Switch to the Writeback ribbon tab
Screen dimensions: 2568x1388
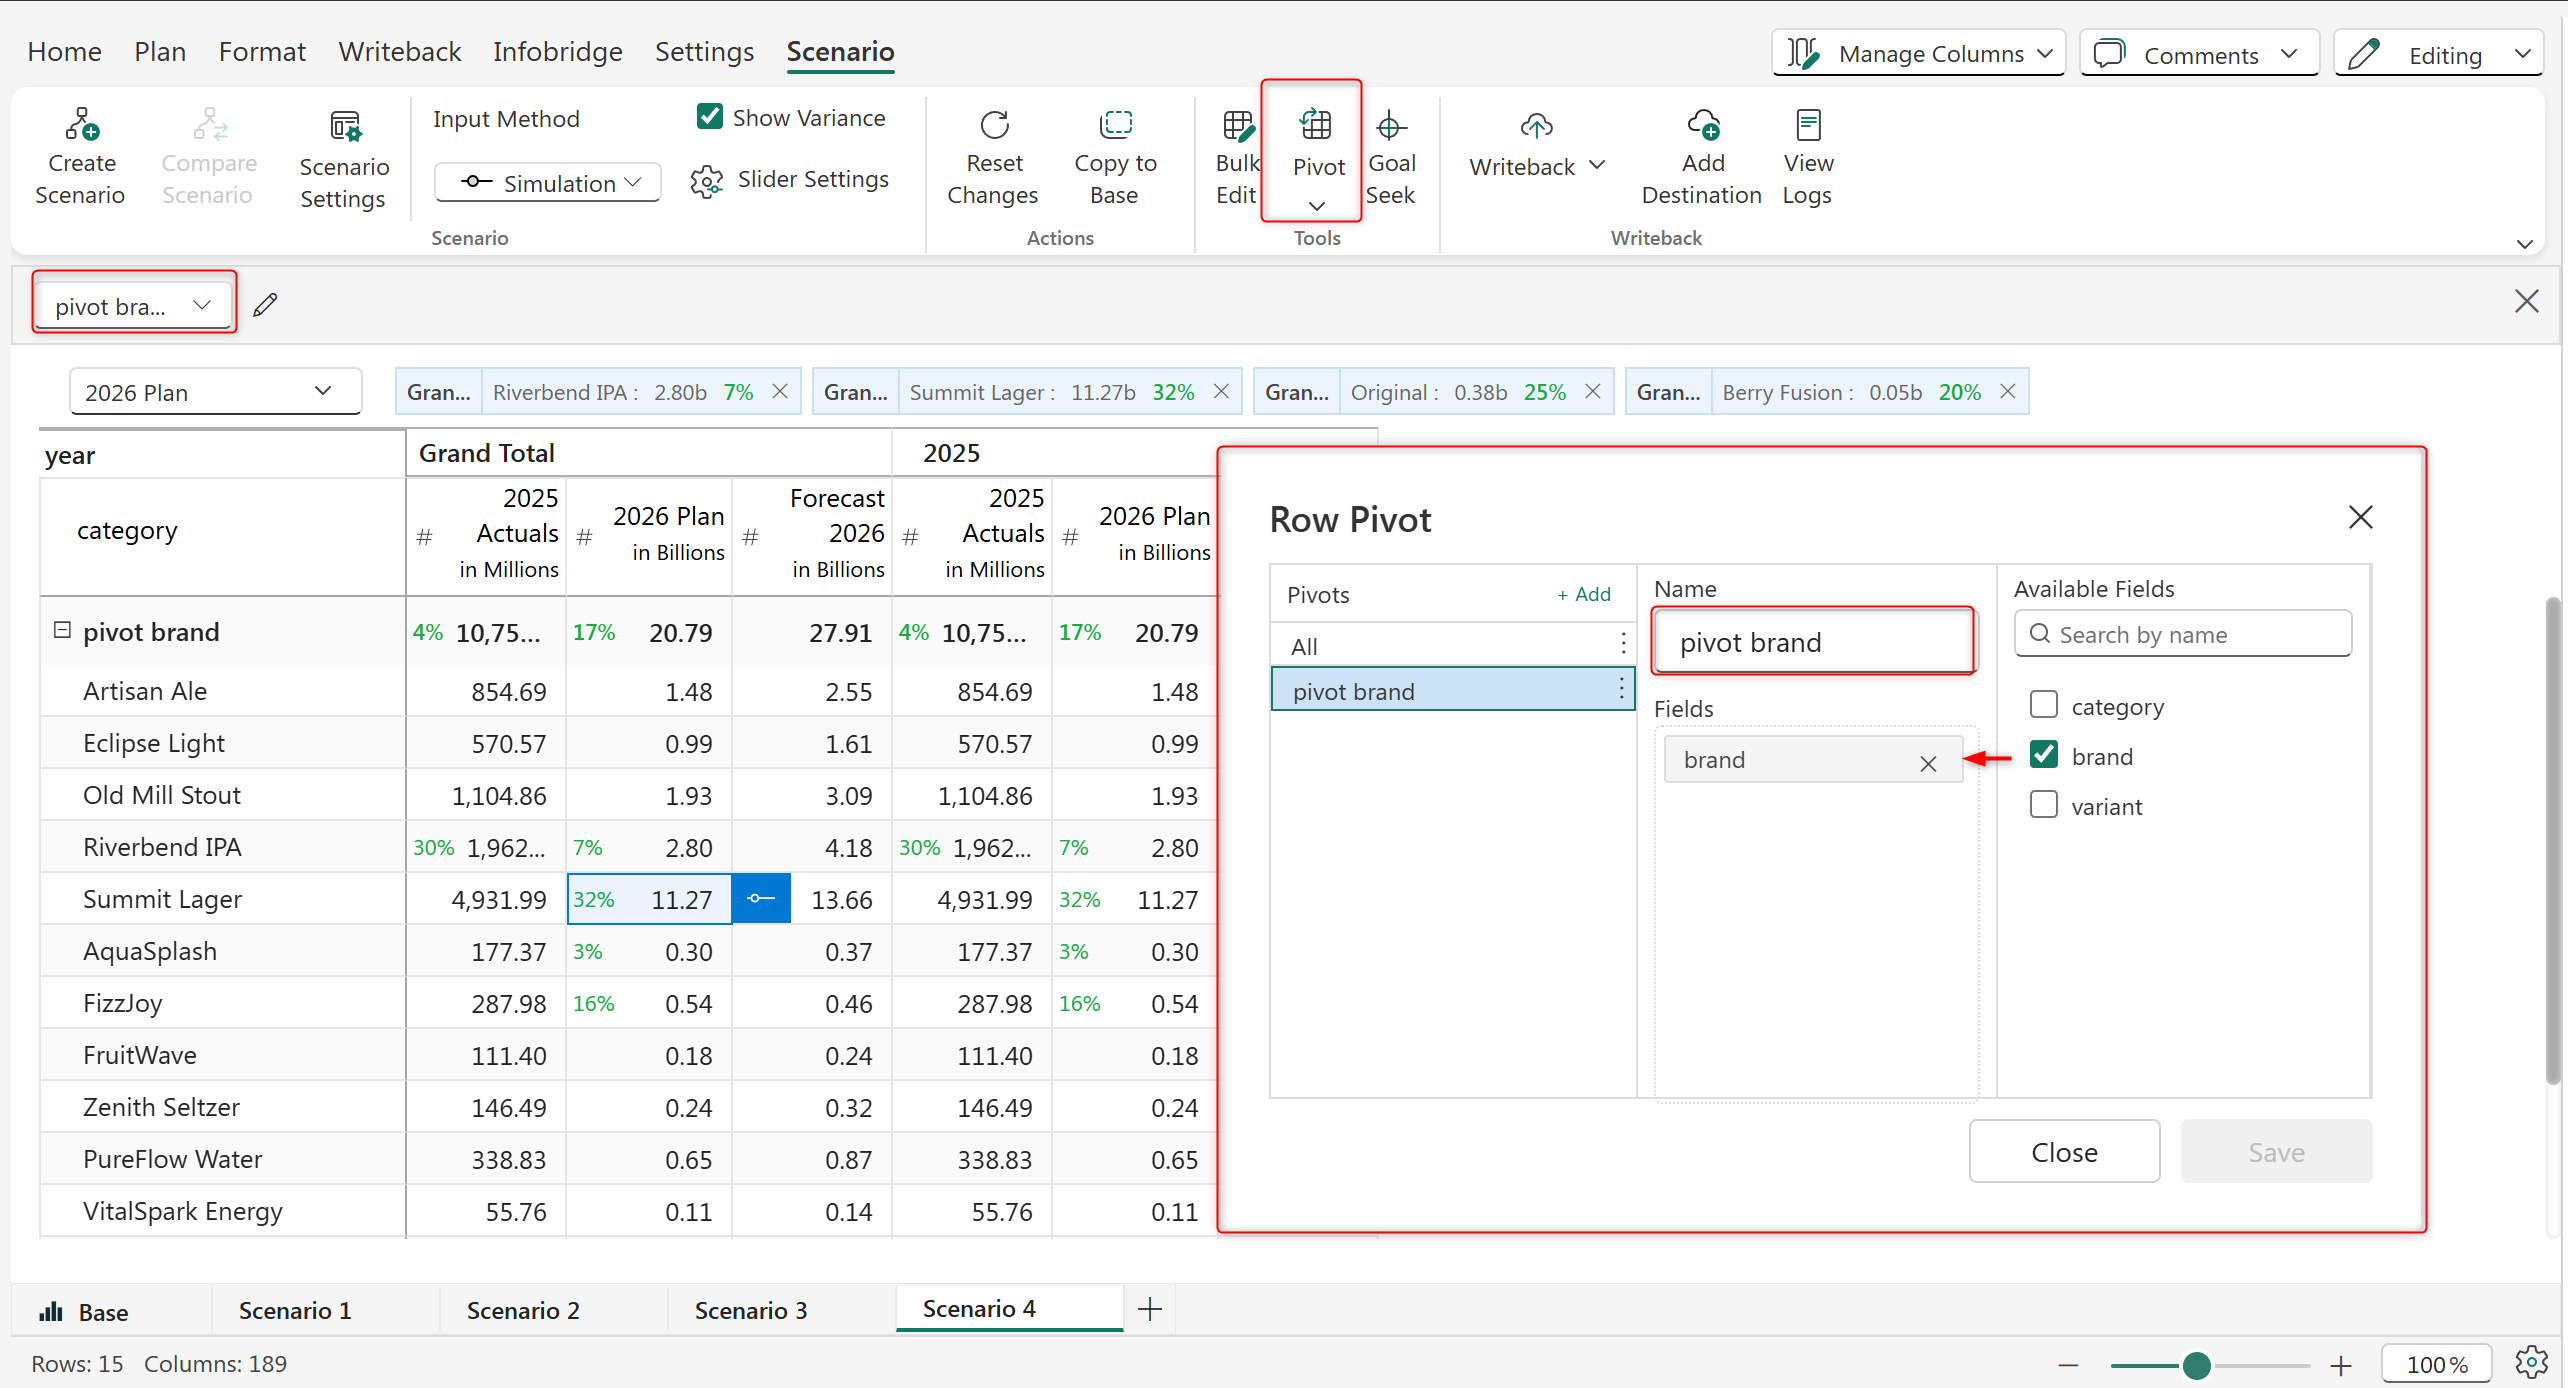coord(399,52)
